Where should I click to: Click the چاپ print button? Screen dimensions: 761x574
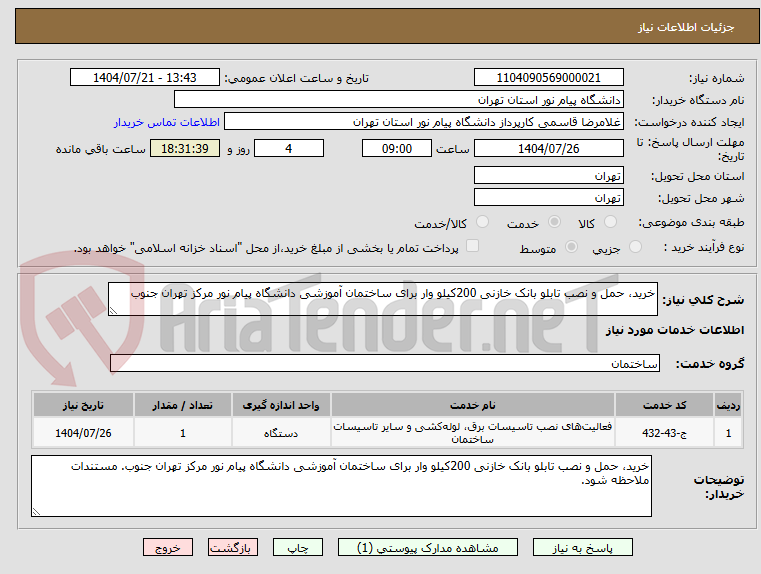pyautogui.click(x=298, y=547)
